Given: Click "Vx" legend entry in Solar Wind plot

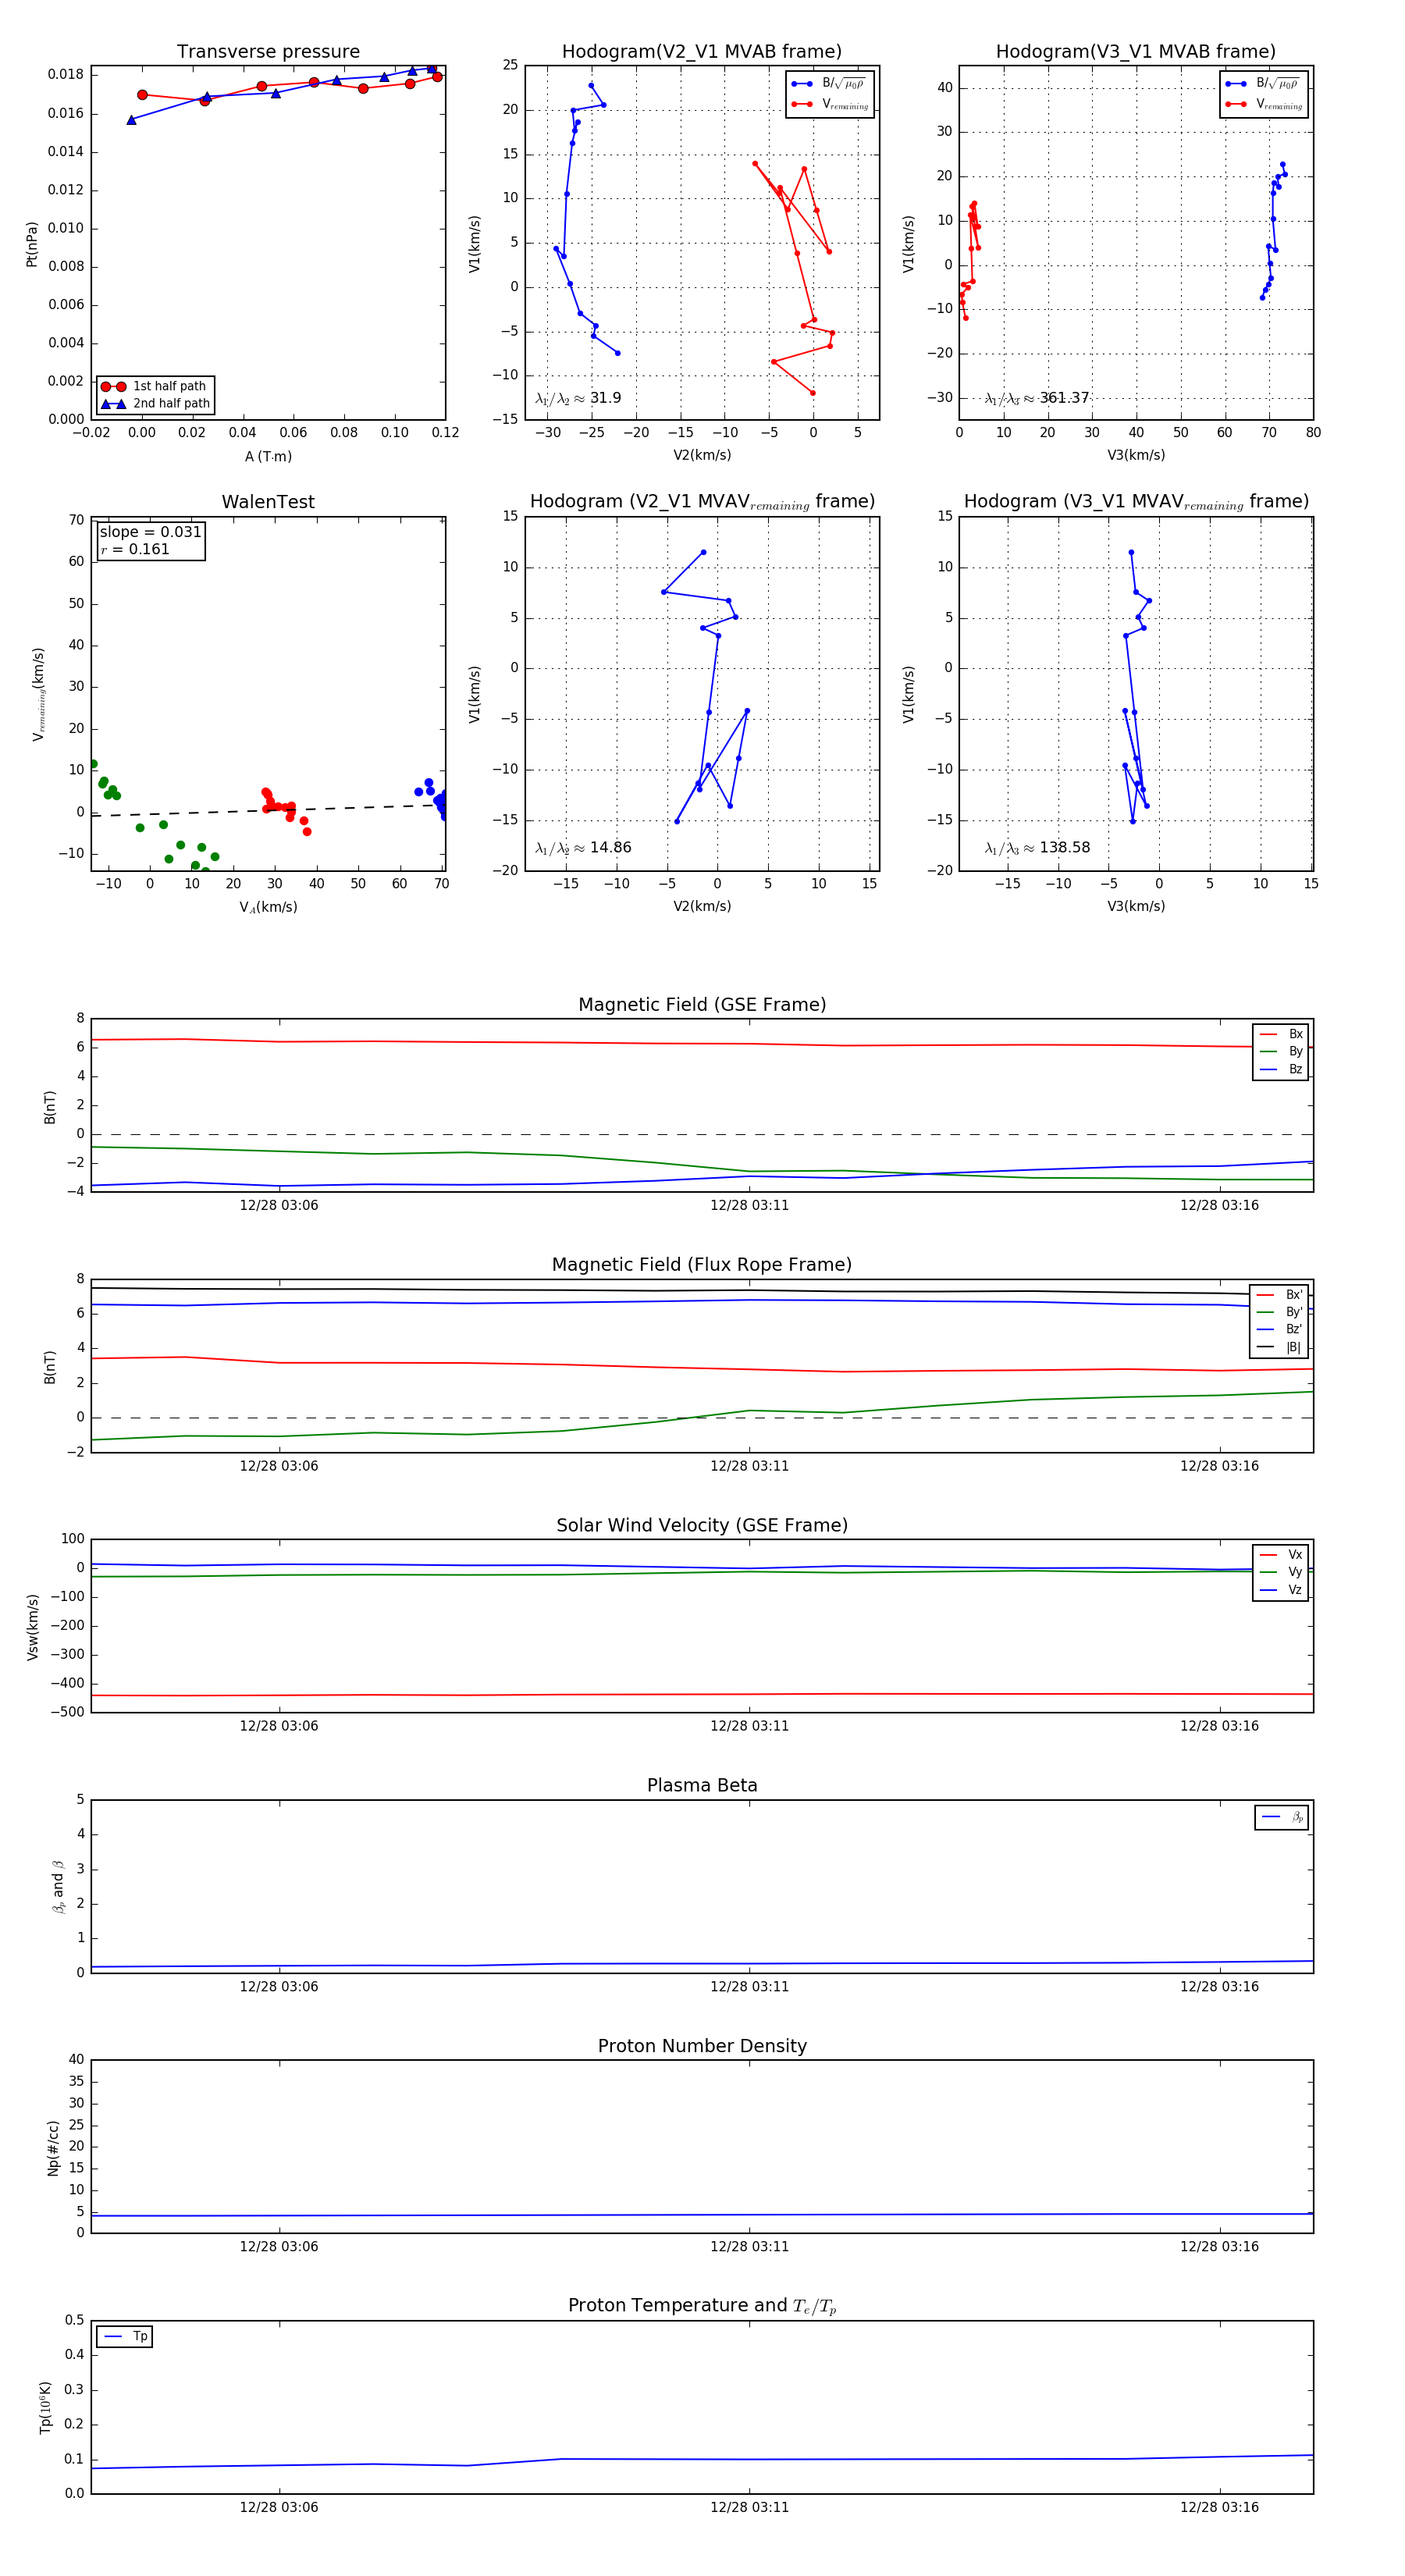Looking at the screenshot, I should 1281,1555.
